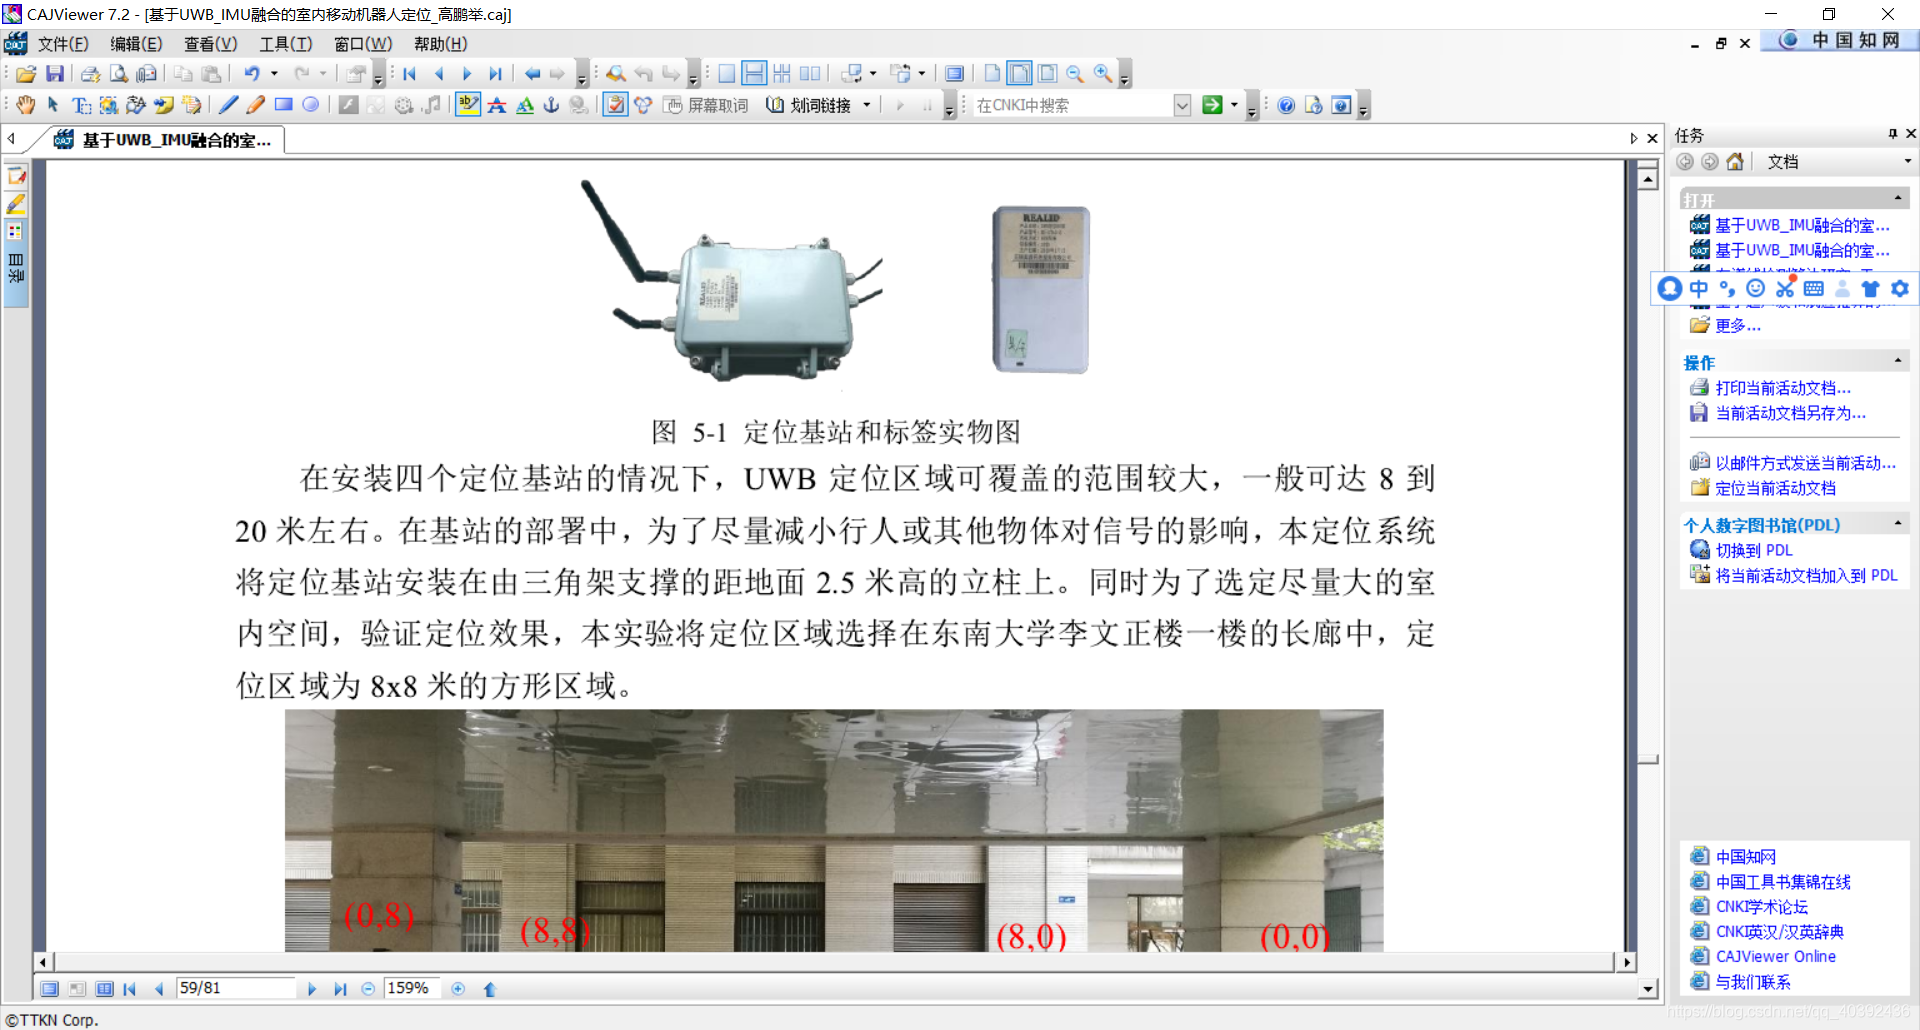The image size is (1920, 1030).
Task: Select the rectangle drawing tool
Action: click(284, 105)
